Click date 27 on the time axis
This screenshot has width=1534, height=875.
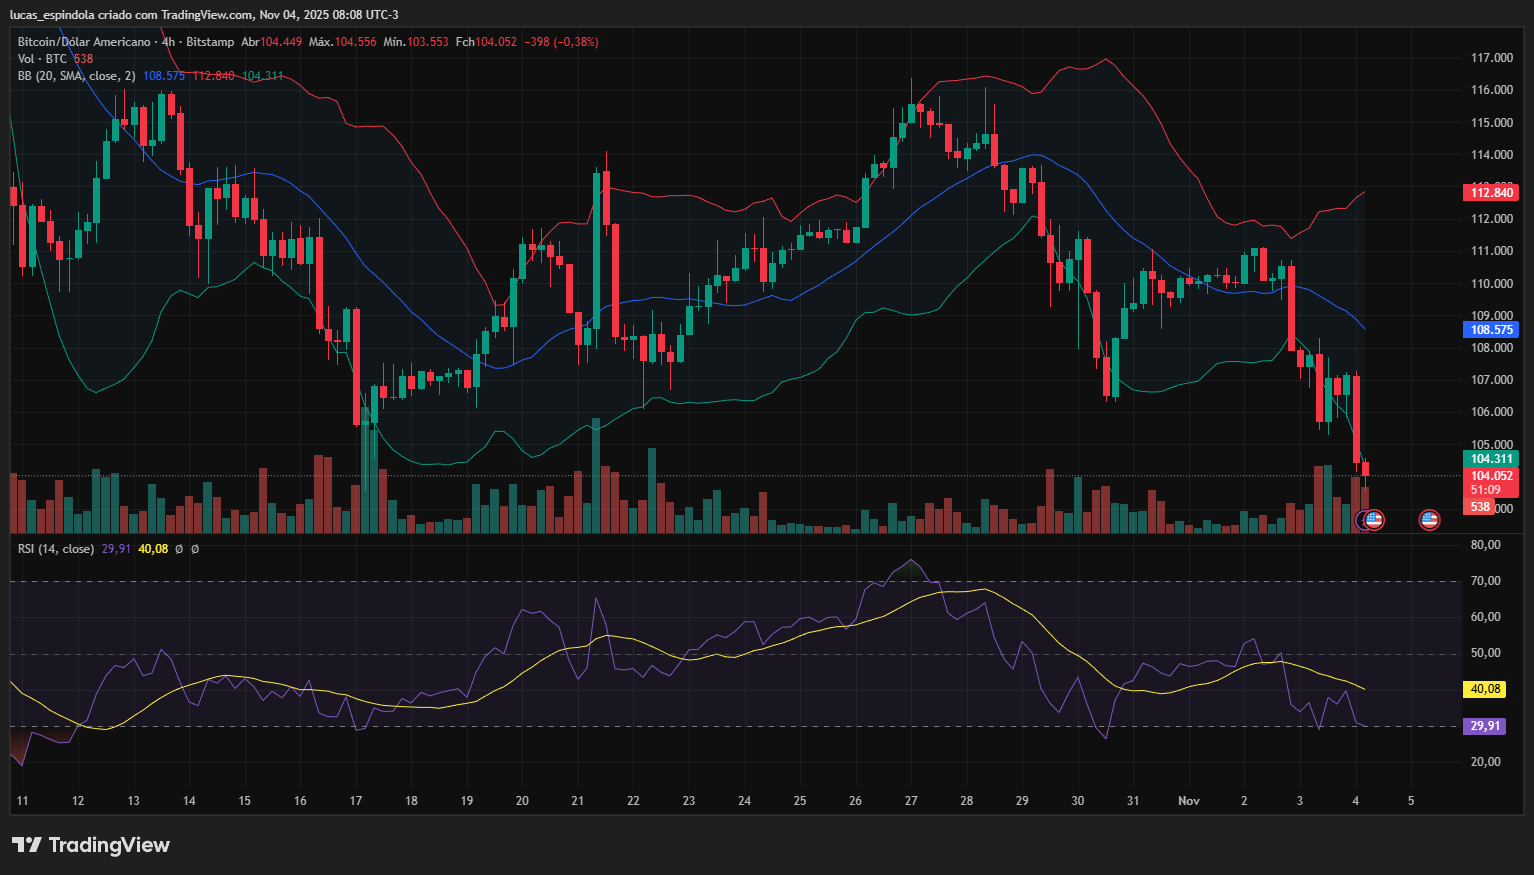911,801
